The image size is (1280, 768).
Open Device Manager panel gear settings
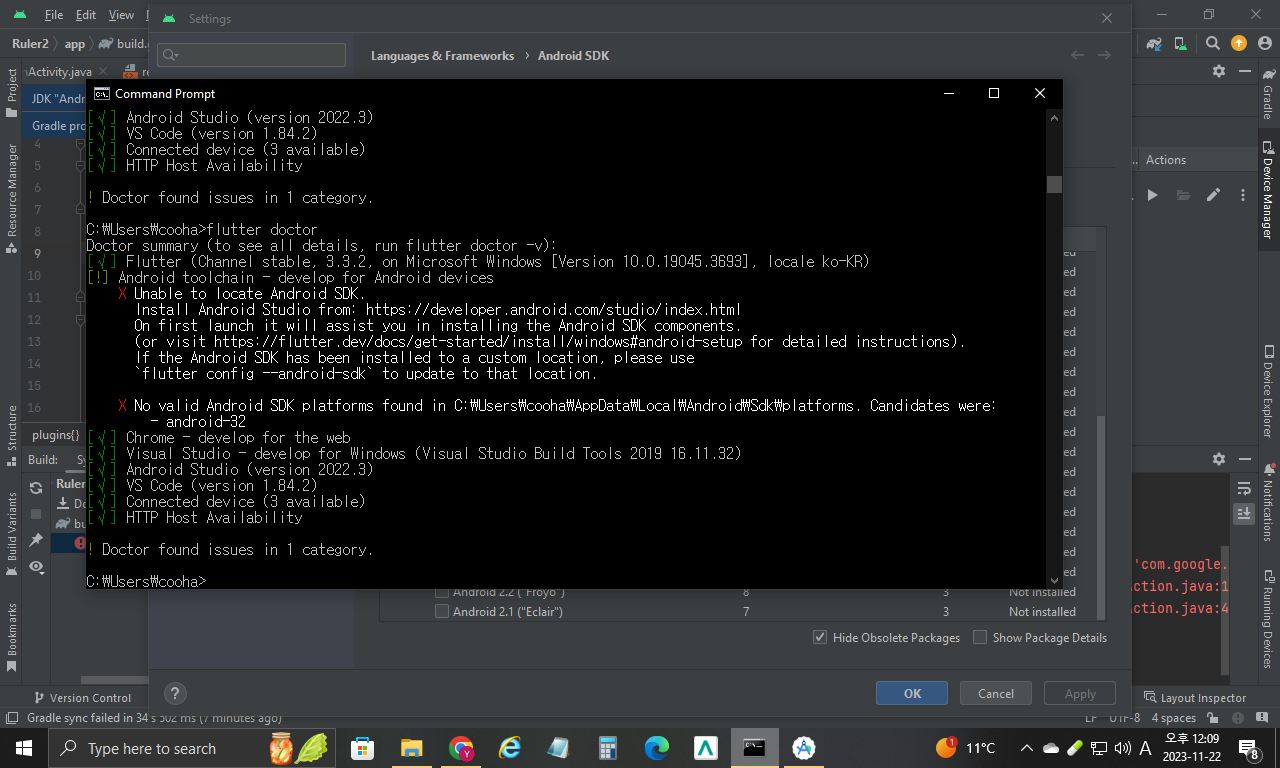point(1218,71)
